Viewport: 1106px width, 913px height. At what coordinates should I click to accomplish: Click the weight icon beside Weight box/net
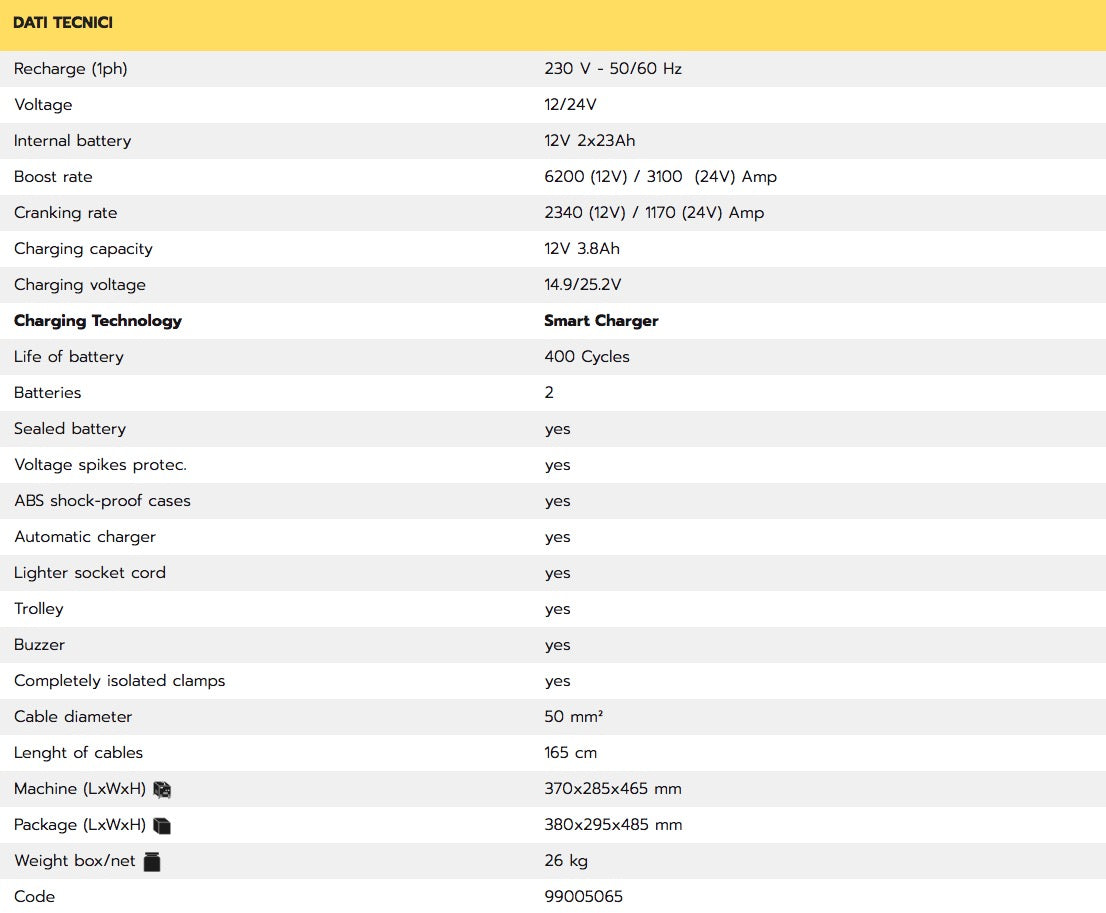pyautogui.click(x=152, y=861)
